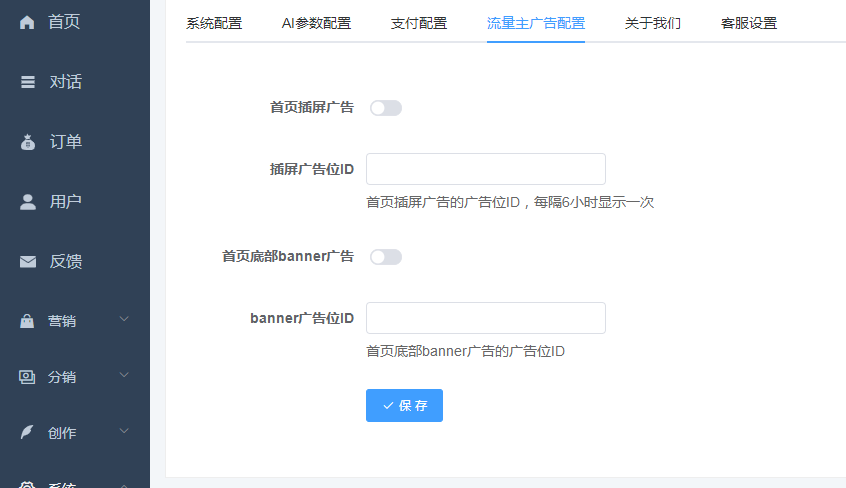Focus the 插屏广告位ID input field

click(485, 169)
